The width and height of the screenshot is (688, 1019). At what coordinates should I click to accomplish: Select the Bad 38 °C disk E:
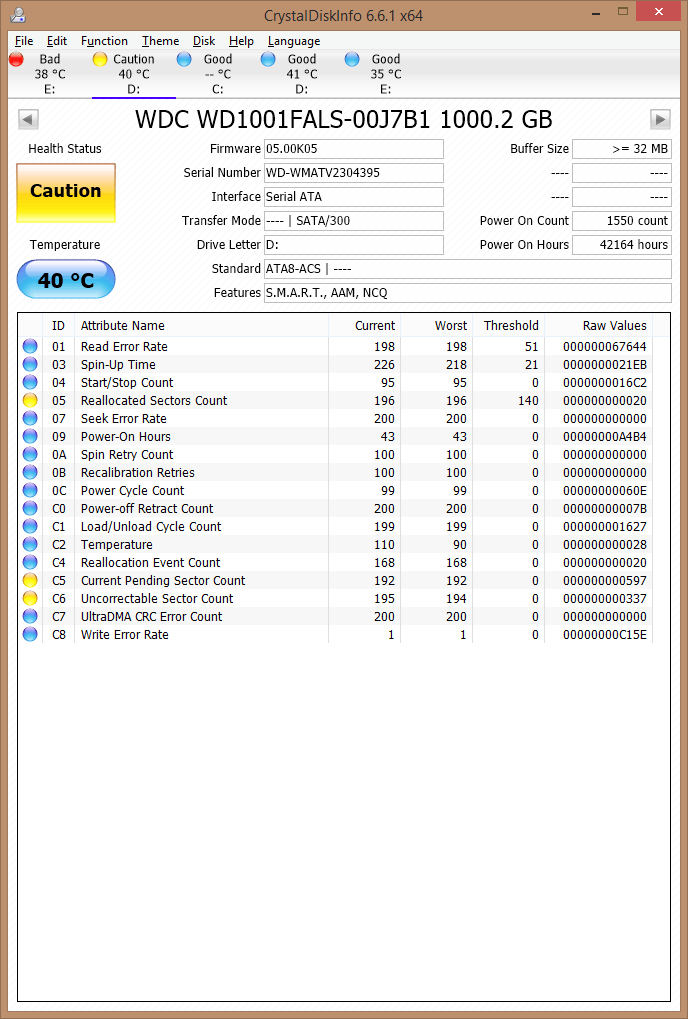pos(49,73)
